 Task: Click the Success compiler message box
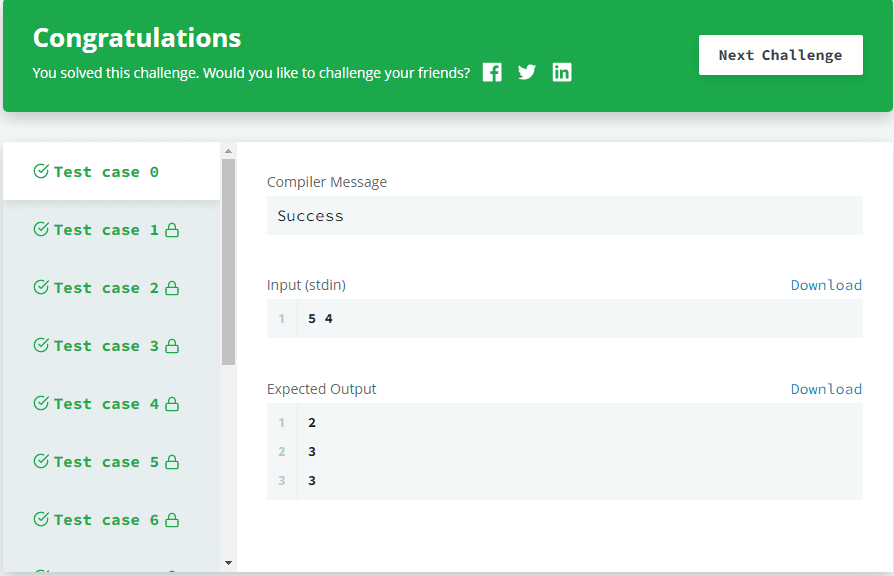point(564,216)
